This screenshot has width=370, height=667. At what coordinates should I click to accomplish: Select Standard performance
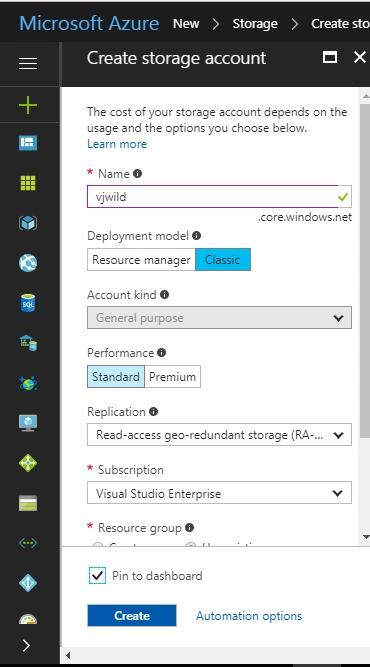click(x=116, y=376)
